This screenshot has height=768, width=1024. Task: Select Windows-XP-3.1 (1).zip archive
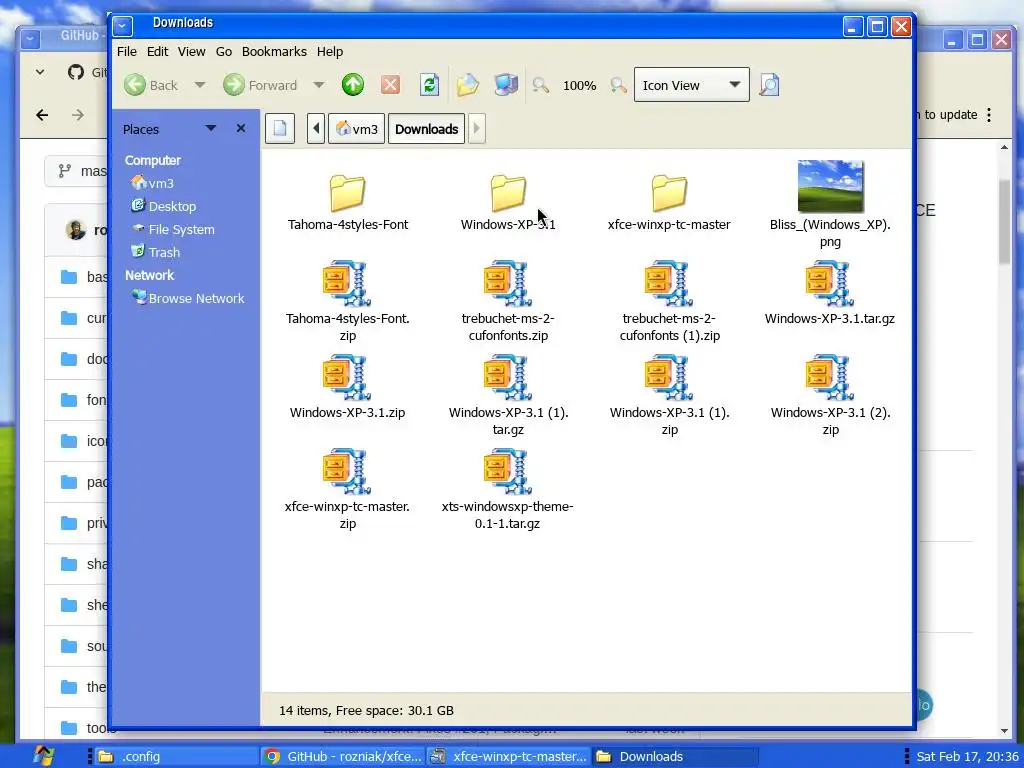[669, 396]
